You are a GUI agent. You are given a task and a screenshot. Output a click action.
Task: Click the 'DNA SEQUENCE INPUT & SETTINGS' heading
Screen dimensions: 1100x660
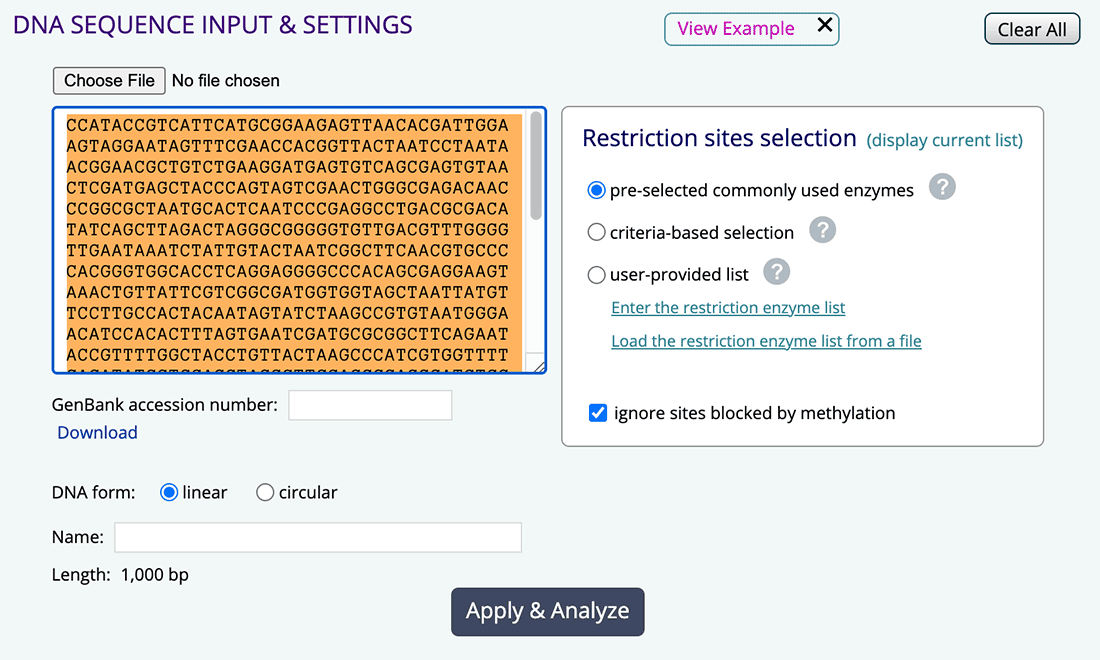[213, 25]
